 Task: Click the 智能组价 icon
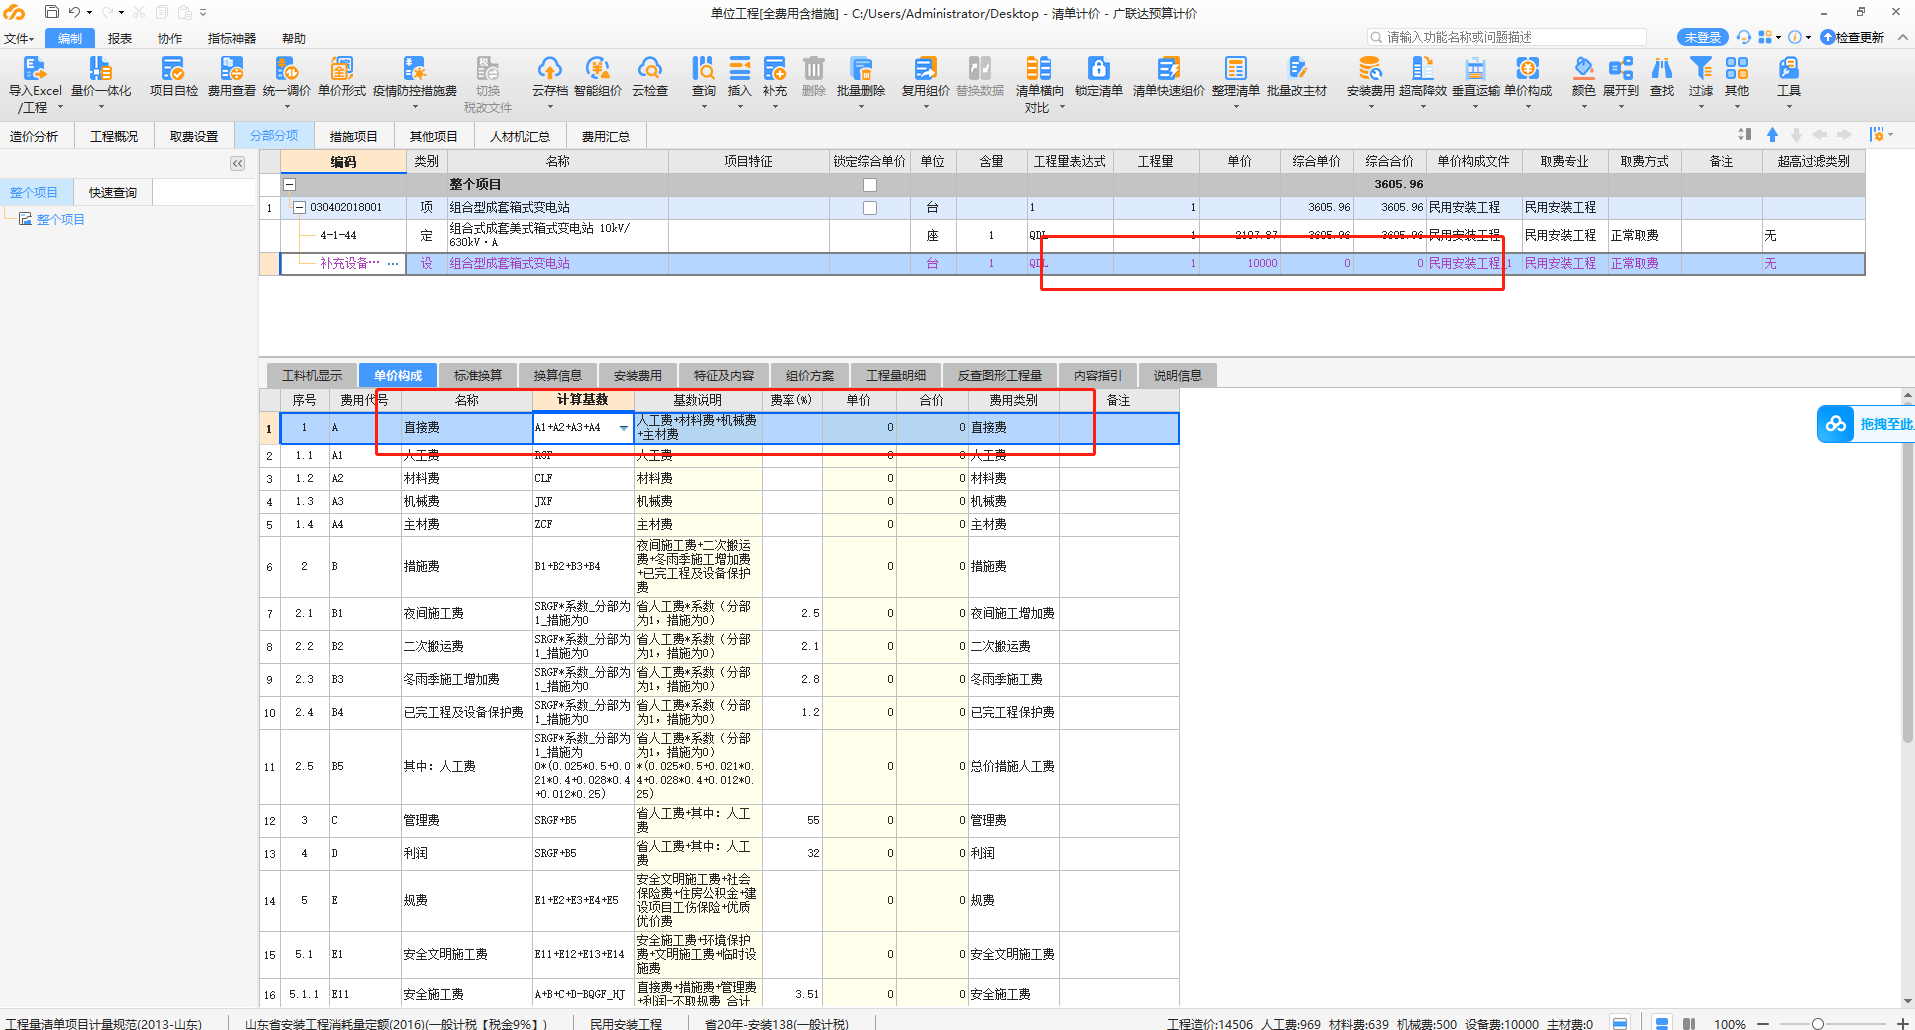point(597,68)
